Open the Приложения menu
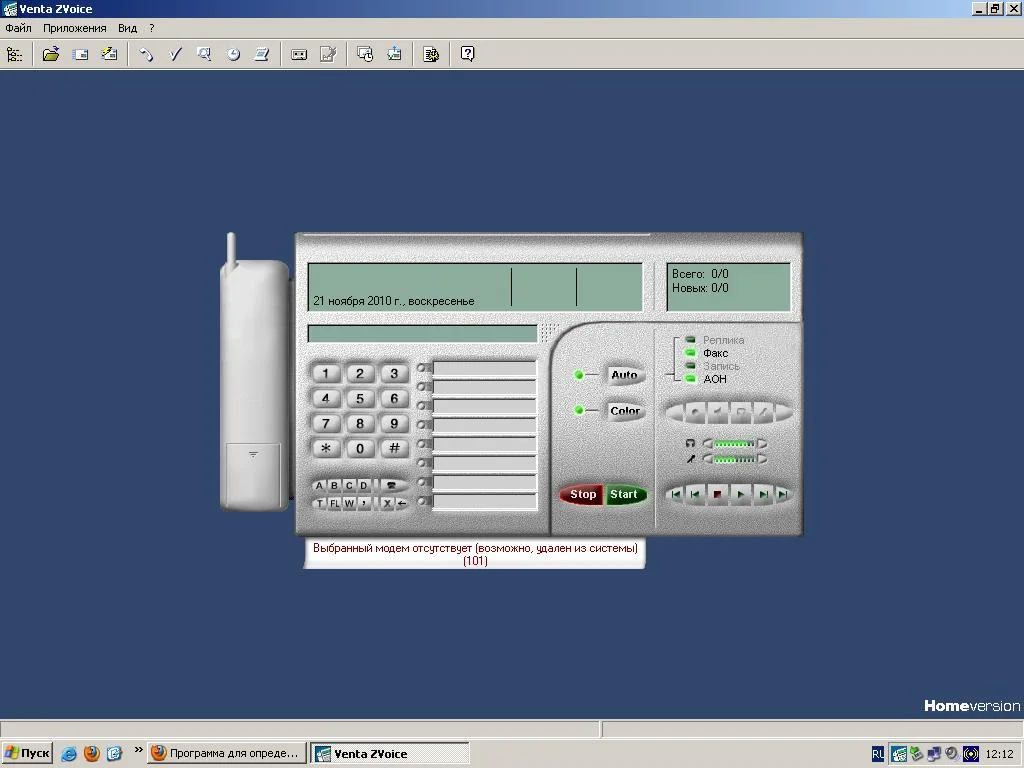 (x=74, y=28)
